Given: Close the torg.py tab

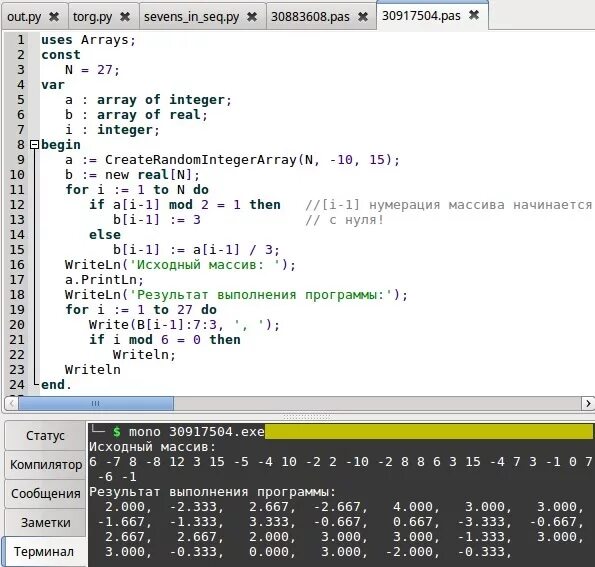Looking at the screenshot, I should (x=125, y=17).
